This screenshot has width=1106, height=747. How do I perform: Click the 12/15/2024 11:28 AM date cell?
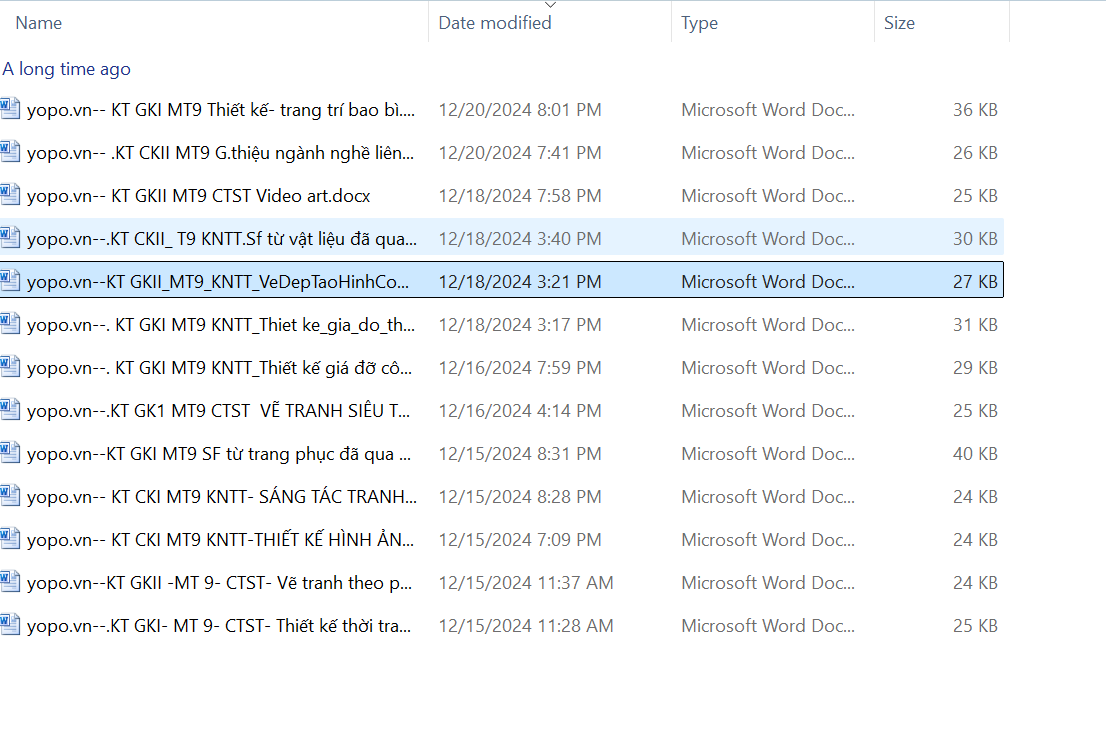click(526, 626)
